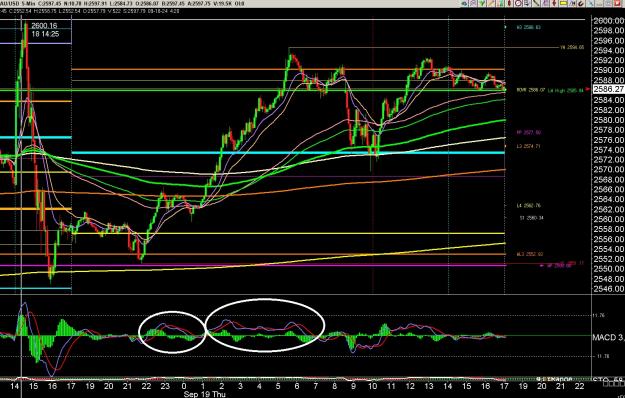Click the purple figure toolbar icon
The height and width of the screenshot is (398, 625).
pyautogui.click(x=546, y=3)
